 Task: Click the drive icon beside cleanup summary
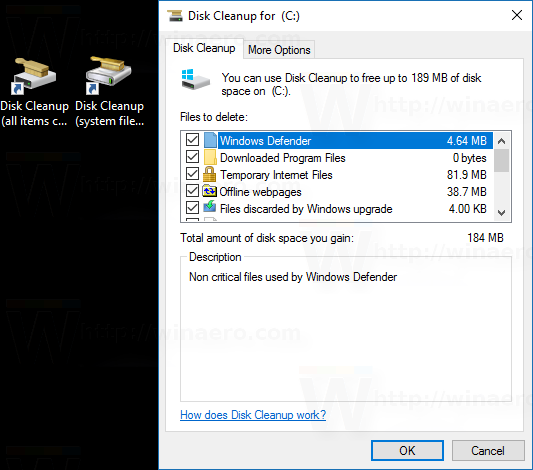[x=195, y=80]
